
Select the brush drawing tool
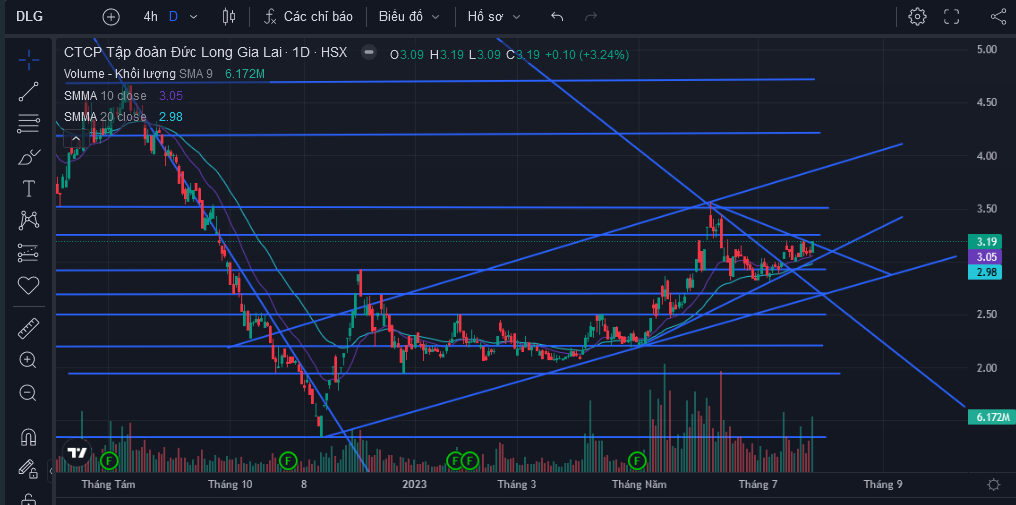pyautogui.click(x=29, y=156)
